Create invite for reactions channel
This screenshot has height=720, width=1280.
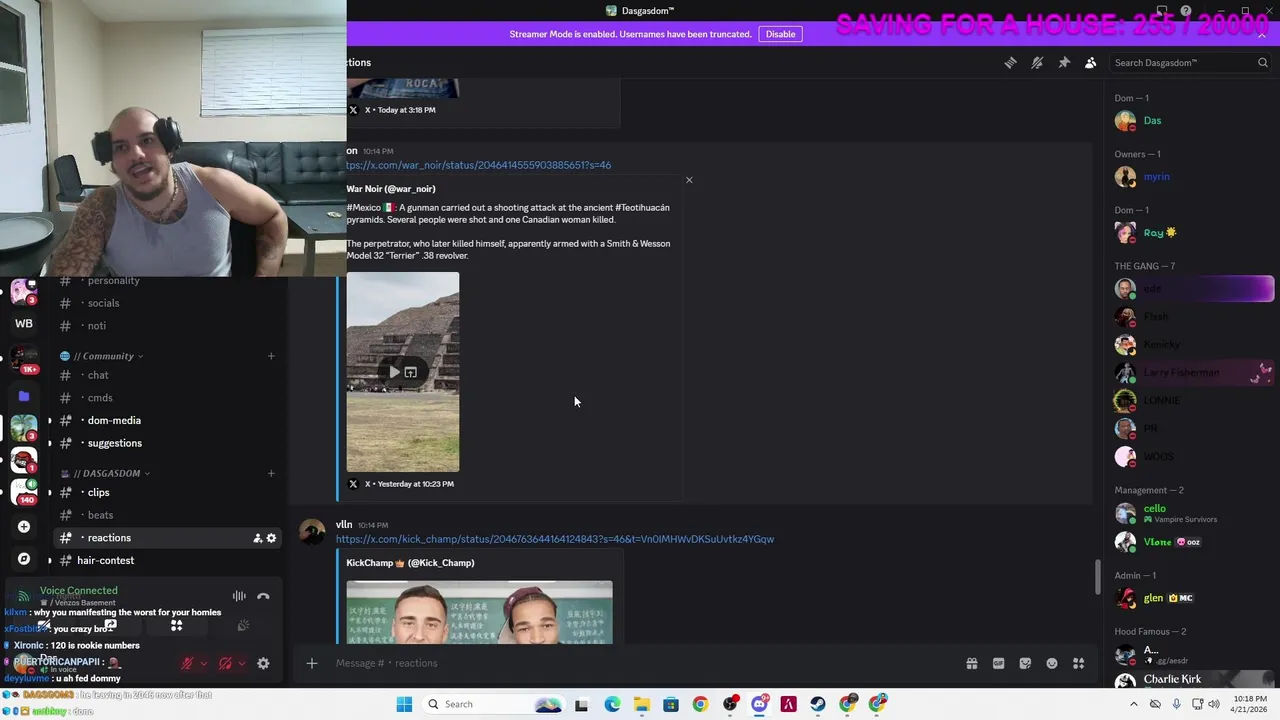click(257, 538)
